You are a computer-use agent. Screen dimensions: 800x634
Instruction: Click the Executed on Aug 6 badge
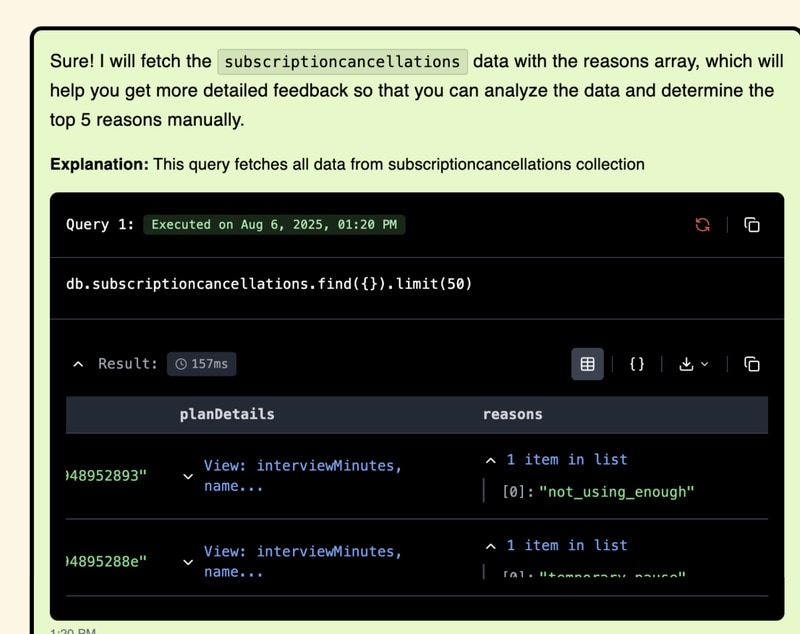[273, 224]
